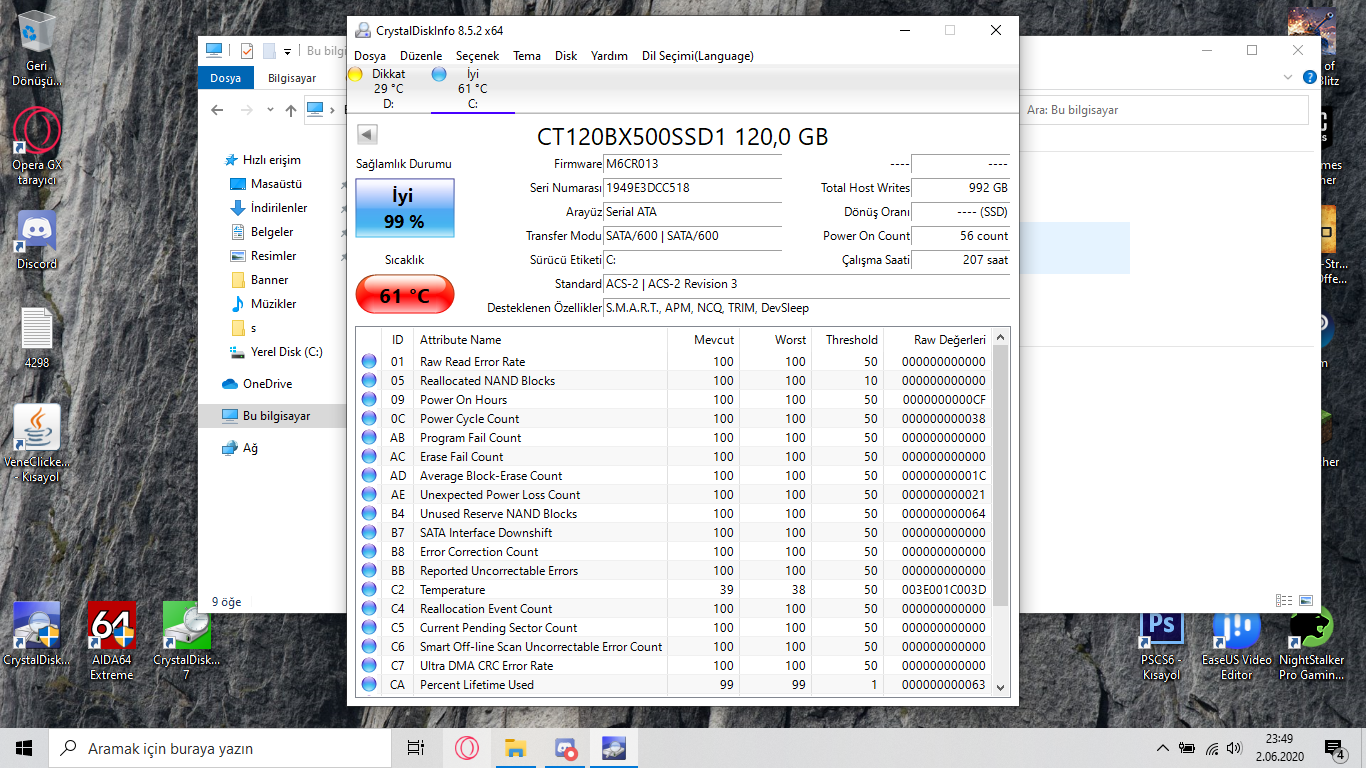Click status orb of Erase Fail Count row
Viewport: 1366px width, 768px height.
(x=369, y=457)
